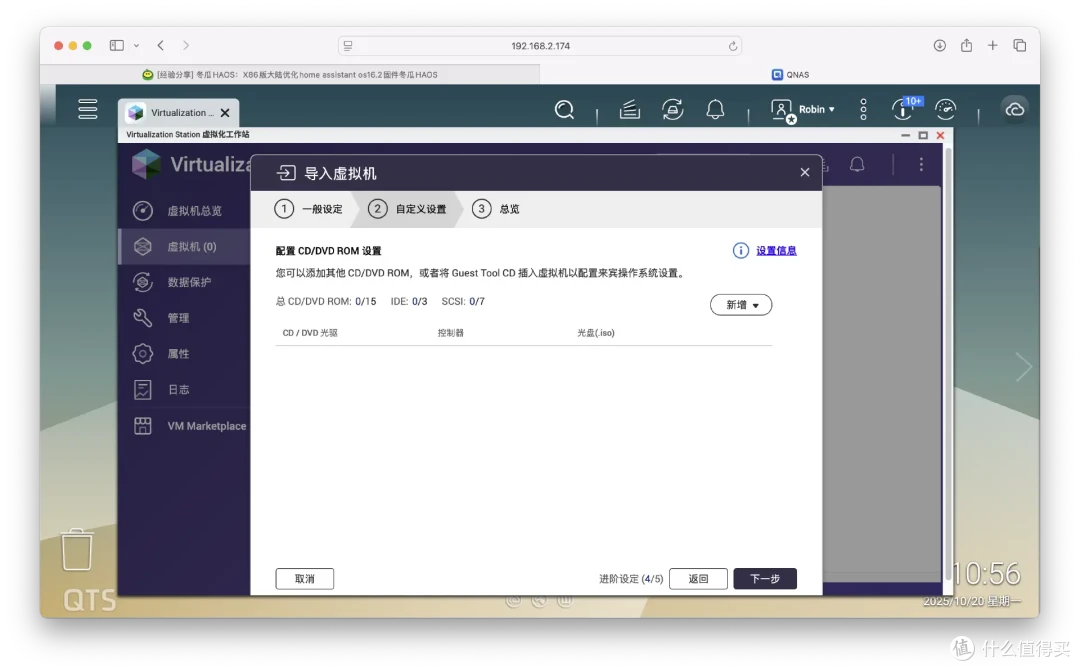
Task: Click the 日志 log icon
Action: pyautogui.click(x=143, y=390)
